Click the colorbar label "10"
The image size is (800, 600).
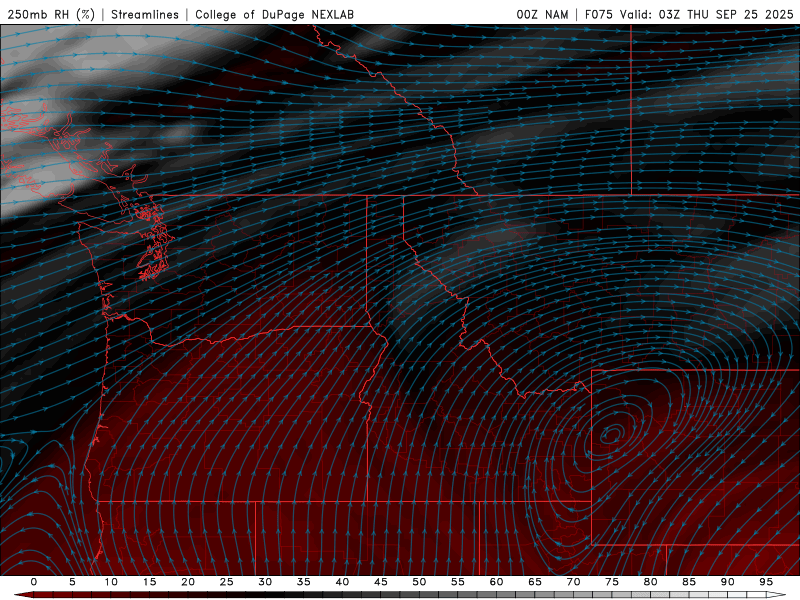111,582
